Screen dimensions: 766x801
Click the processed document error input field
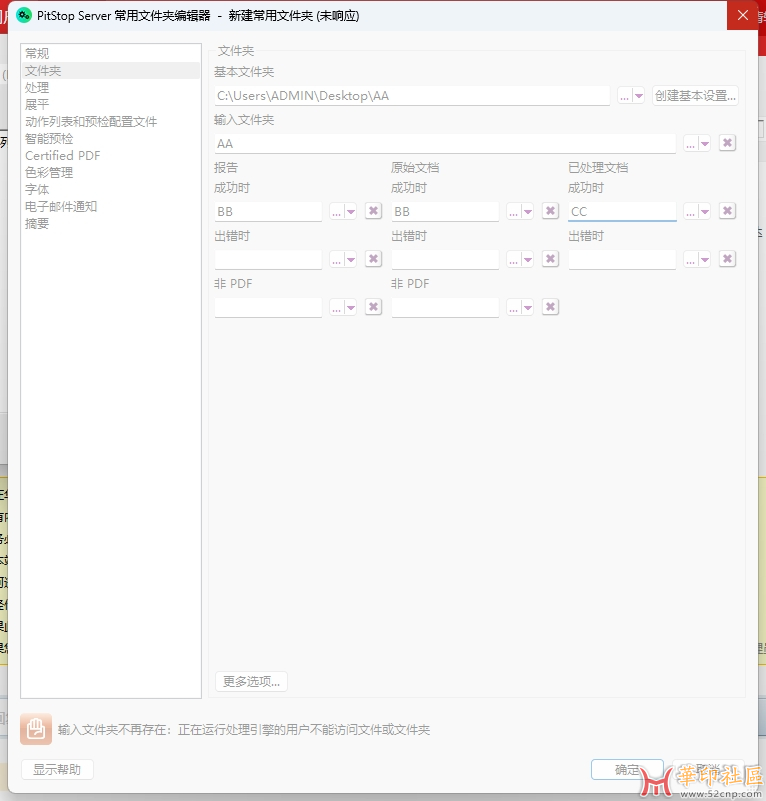click(622, 260)
